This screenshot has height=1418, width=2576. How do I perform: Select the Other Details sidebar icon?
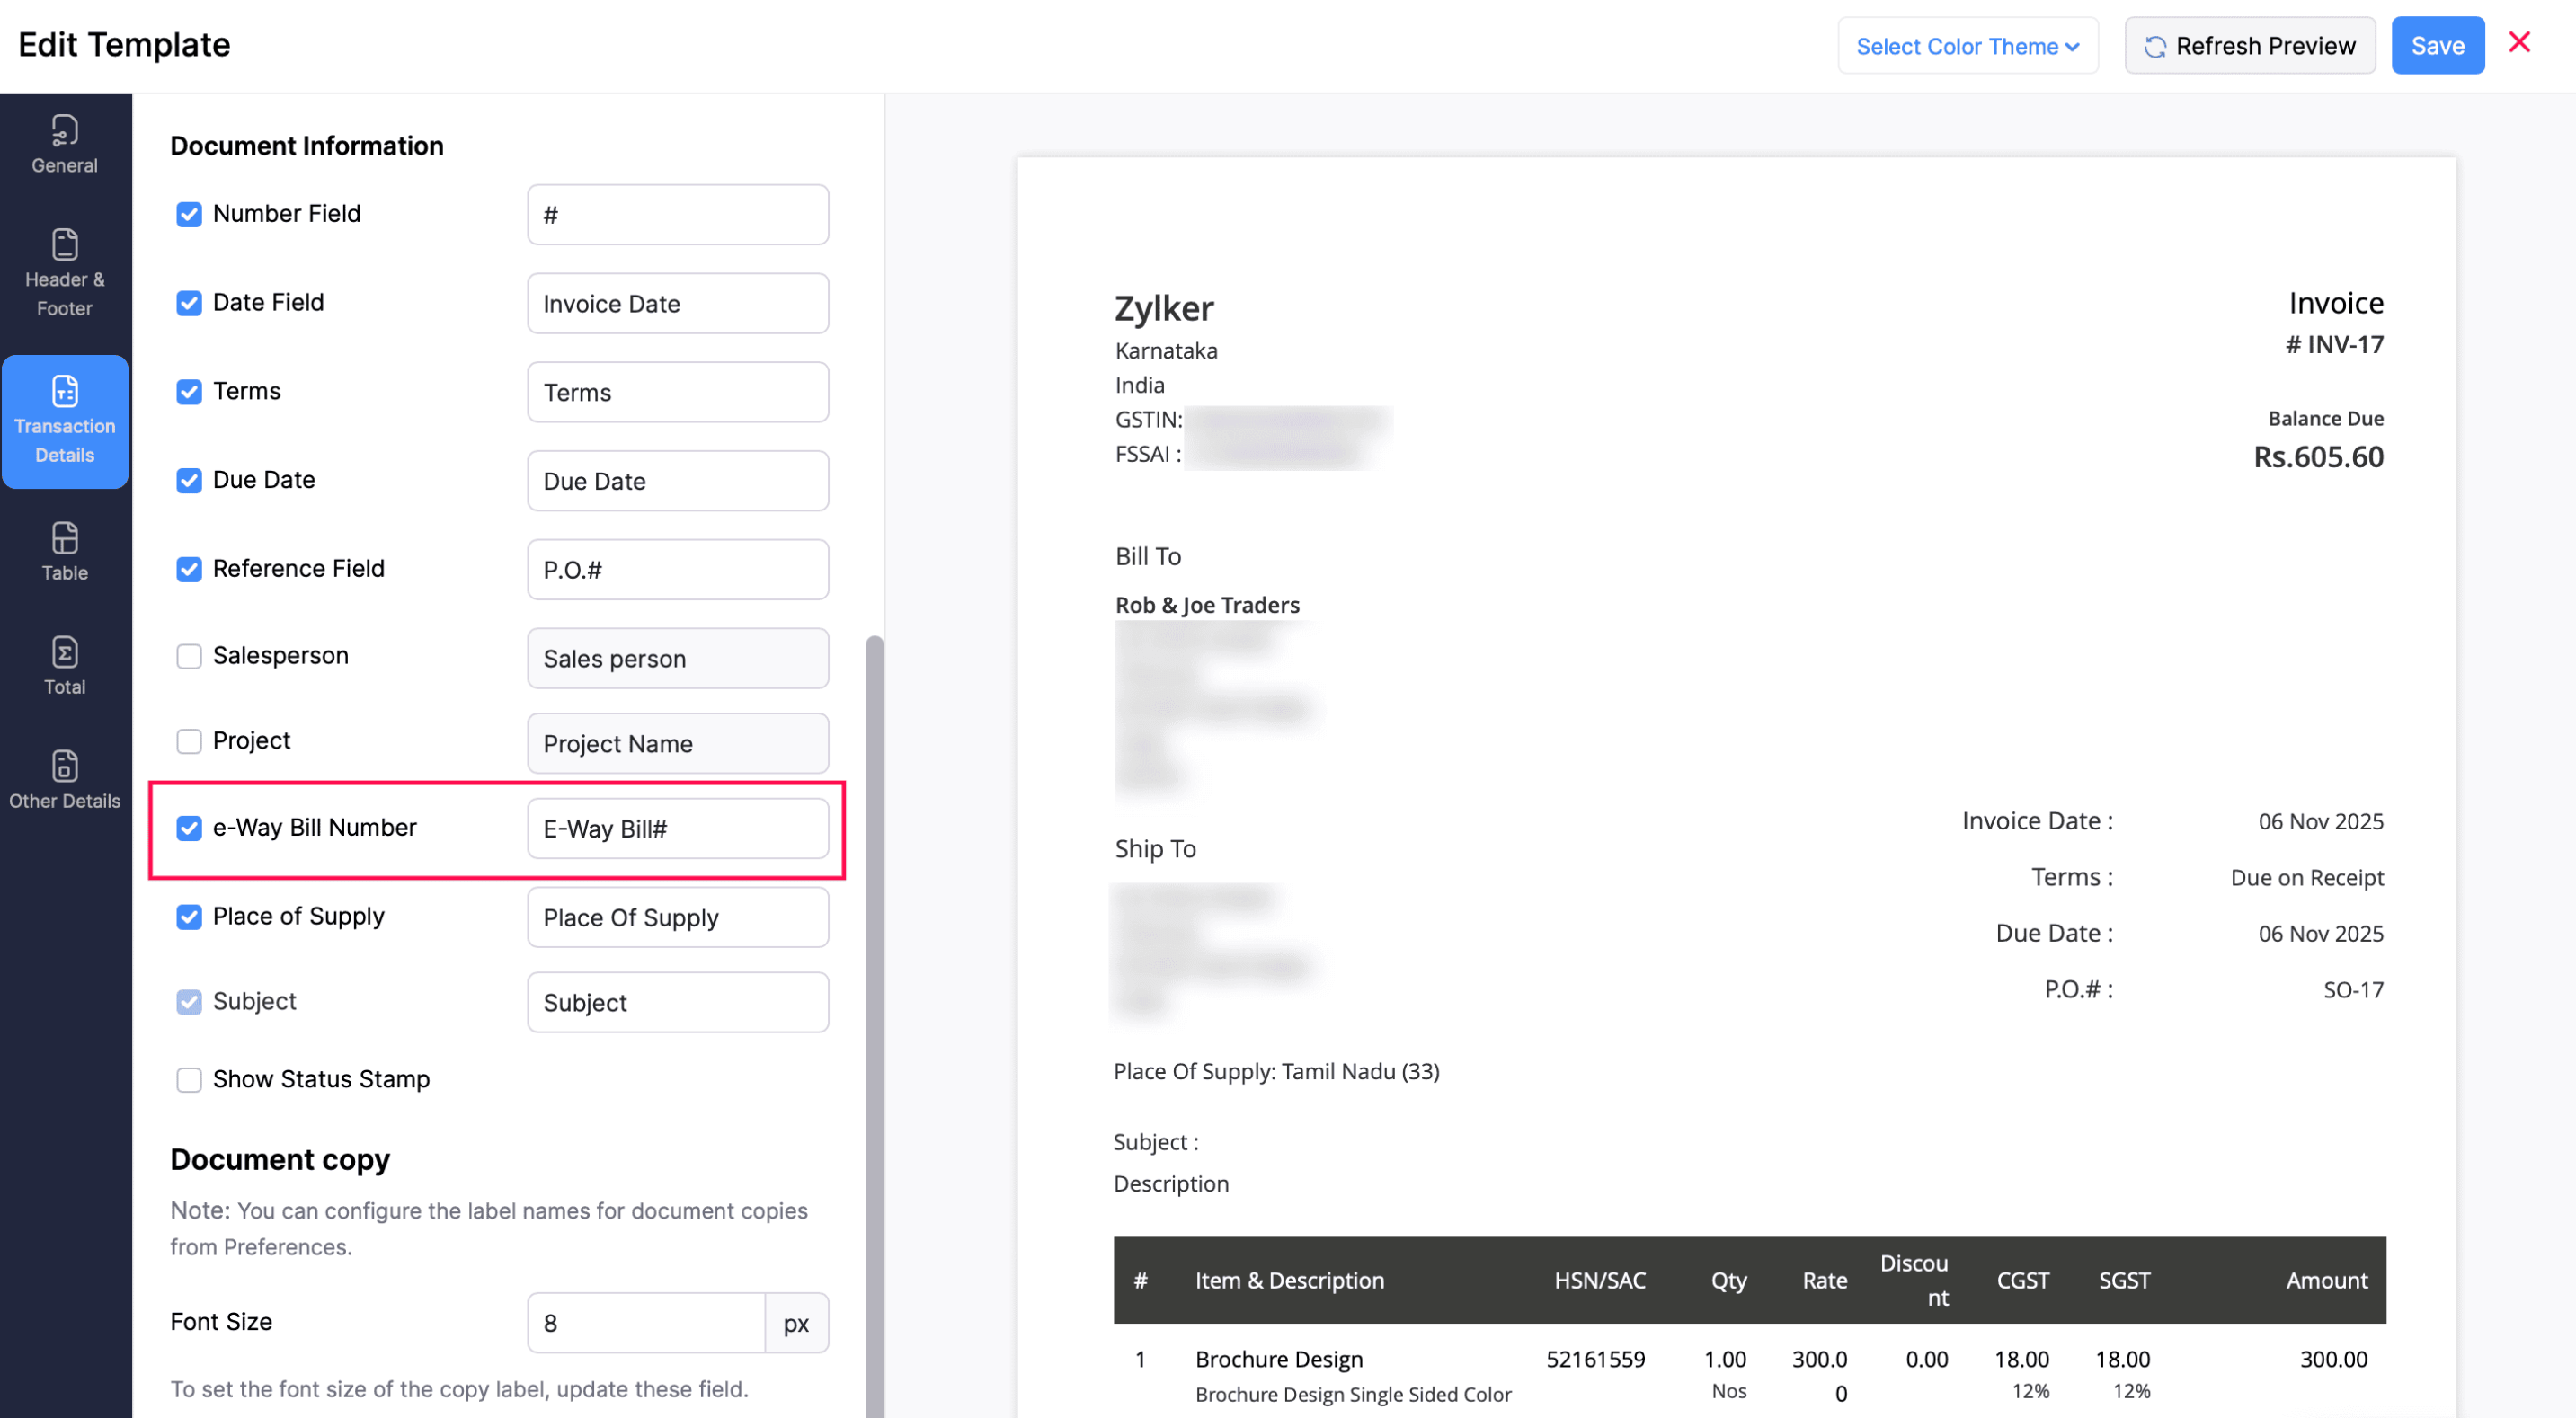[63, 778]
